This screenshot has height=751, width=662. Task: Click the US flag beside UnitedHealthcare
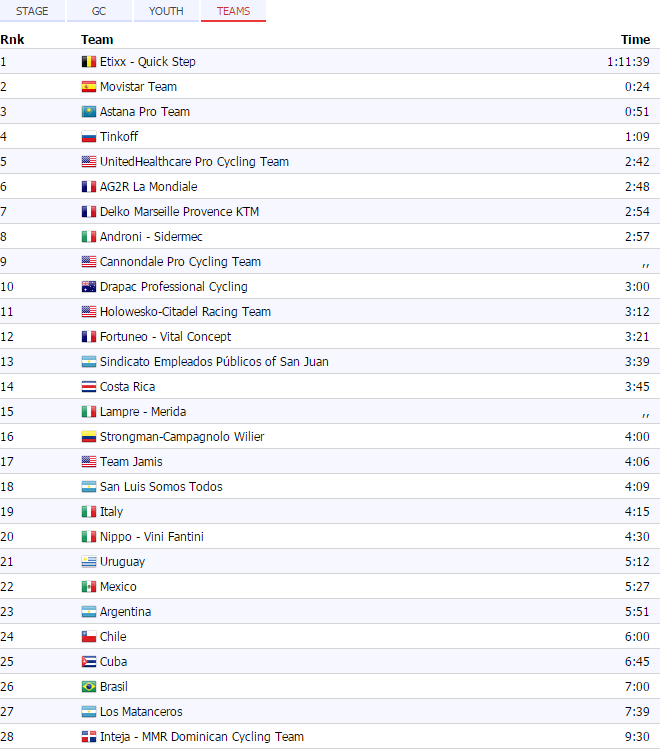pos(89,162)
